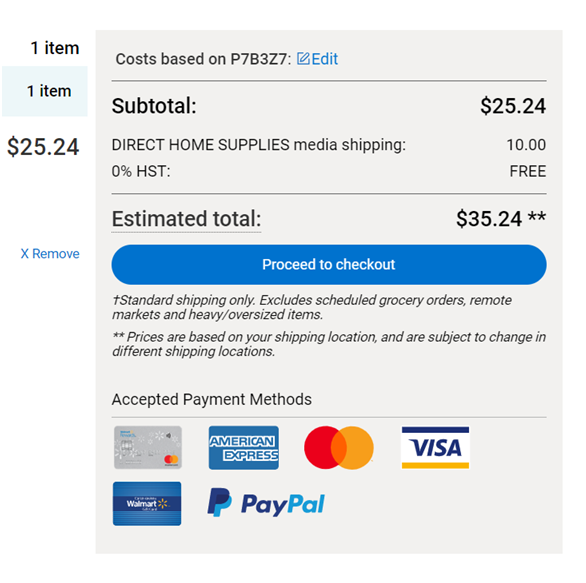Click the Mastercard logo
This screenshot has width=586, height=583.
click(339, 448)
